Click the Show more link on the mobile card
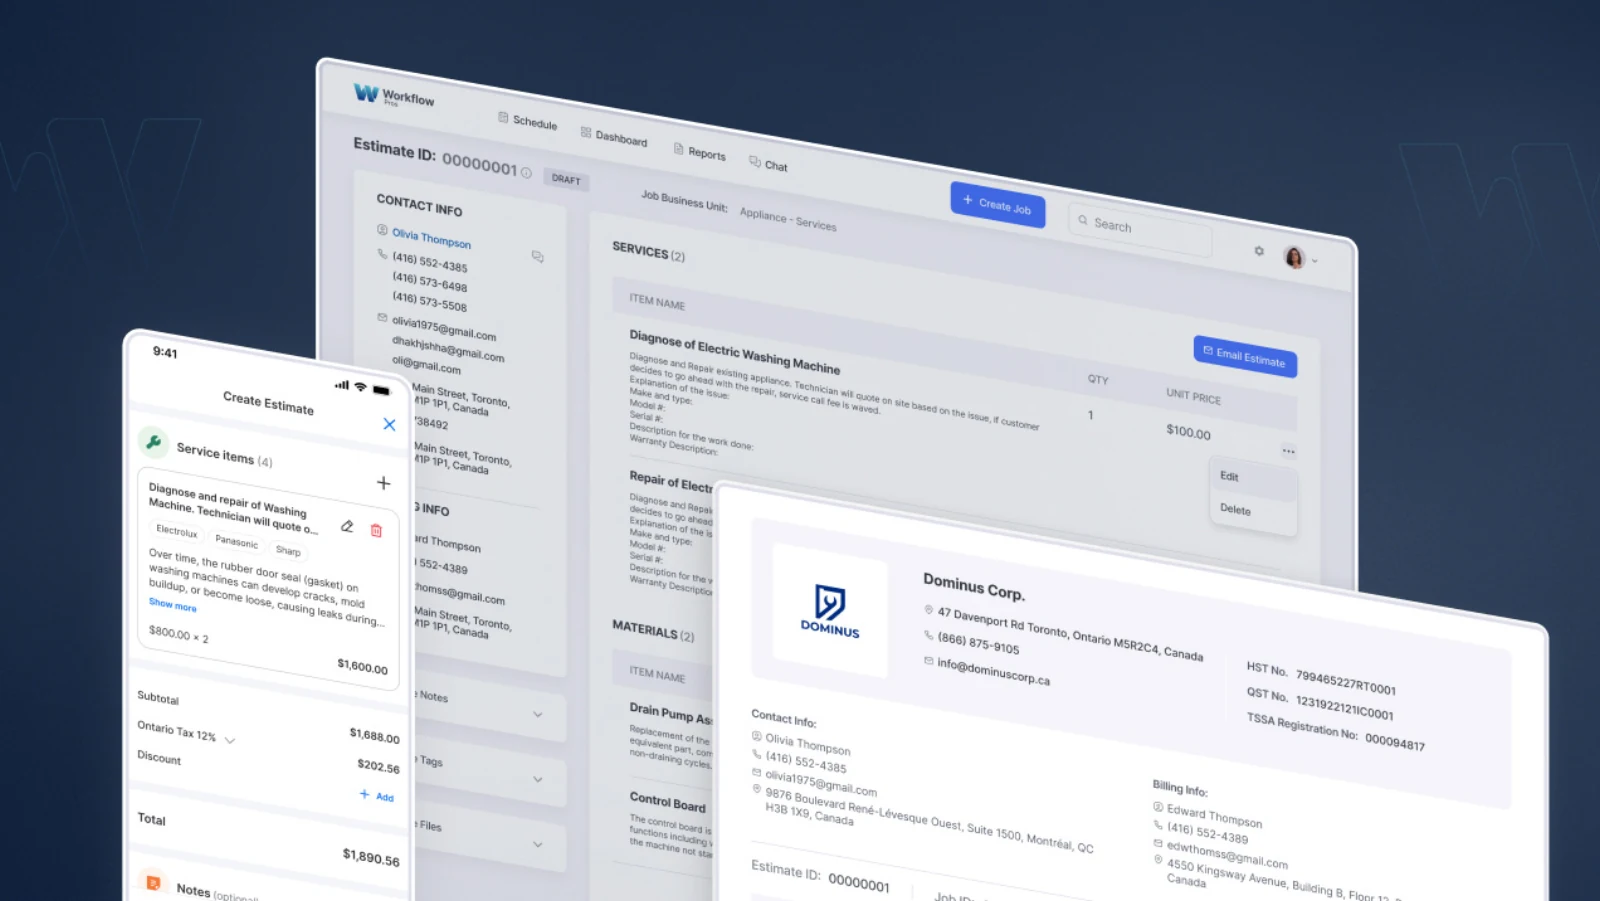The height and width of the screenshot is (901, 1600). click(173, 604)
